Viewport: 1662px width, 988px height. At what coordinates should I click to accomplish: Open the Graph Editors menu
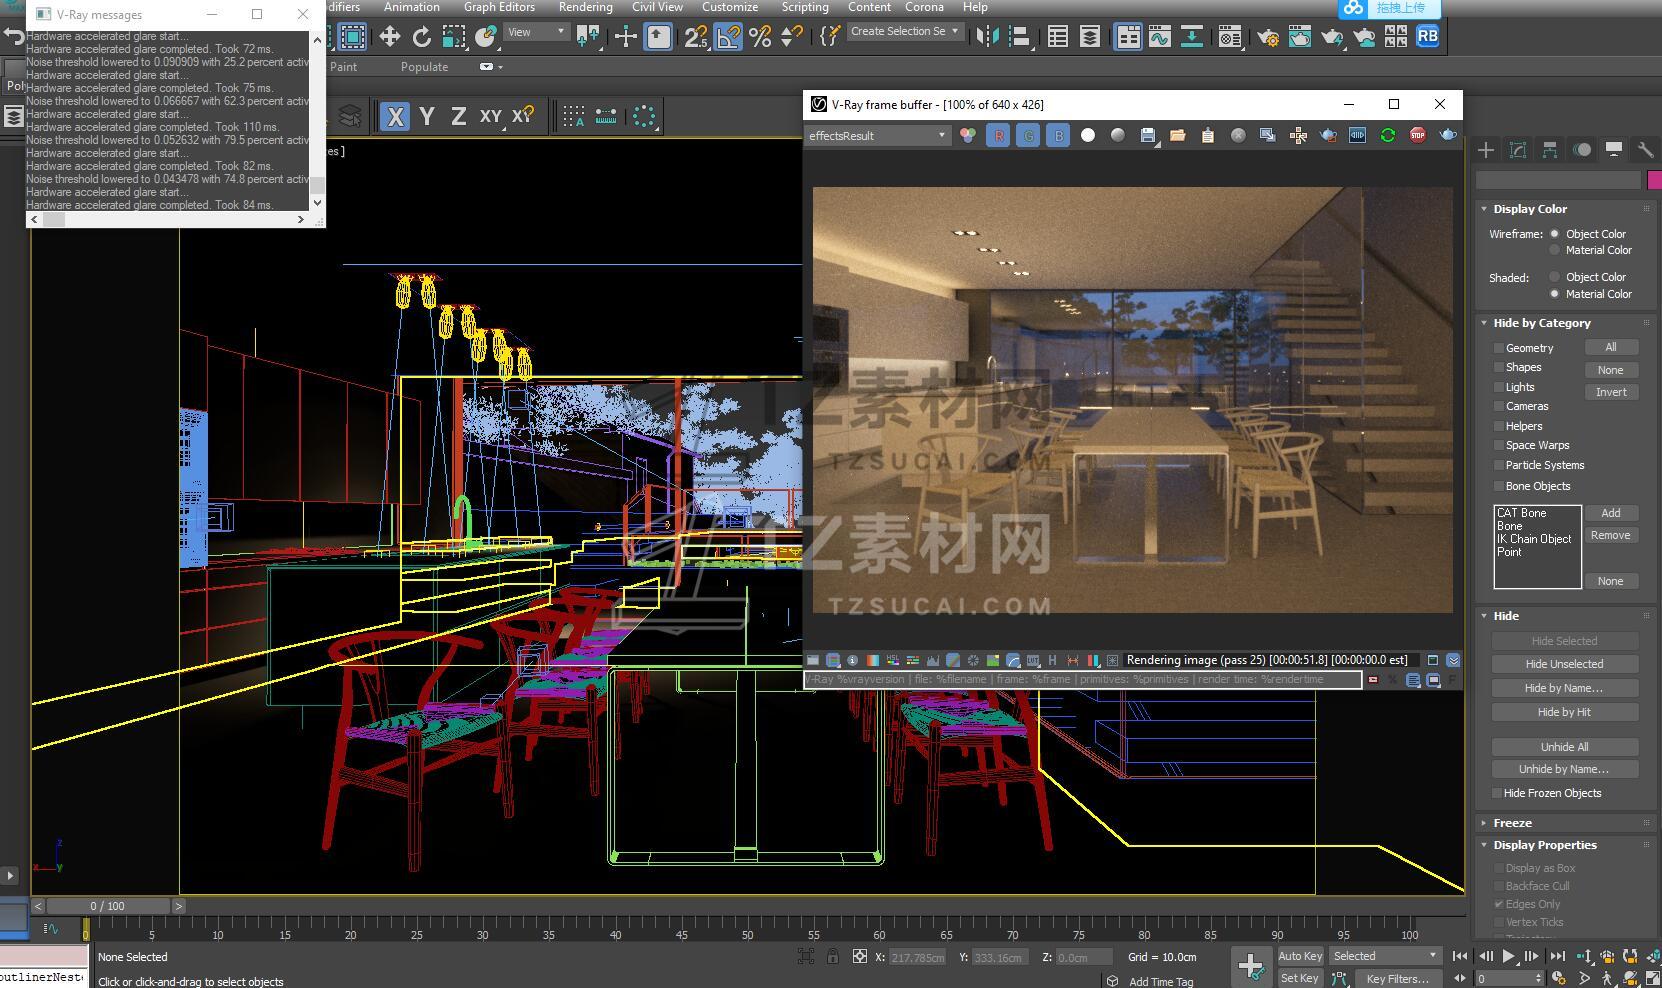point(499,7)
